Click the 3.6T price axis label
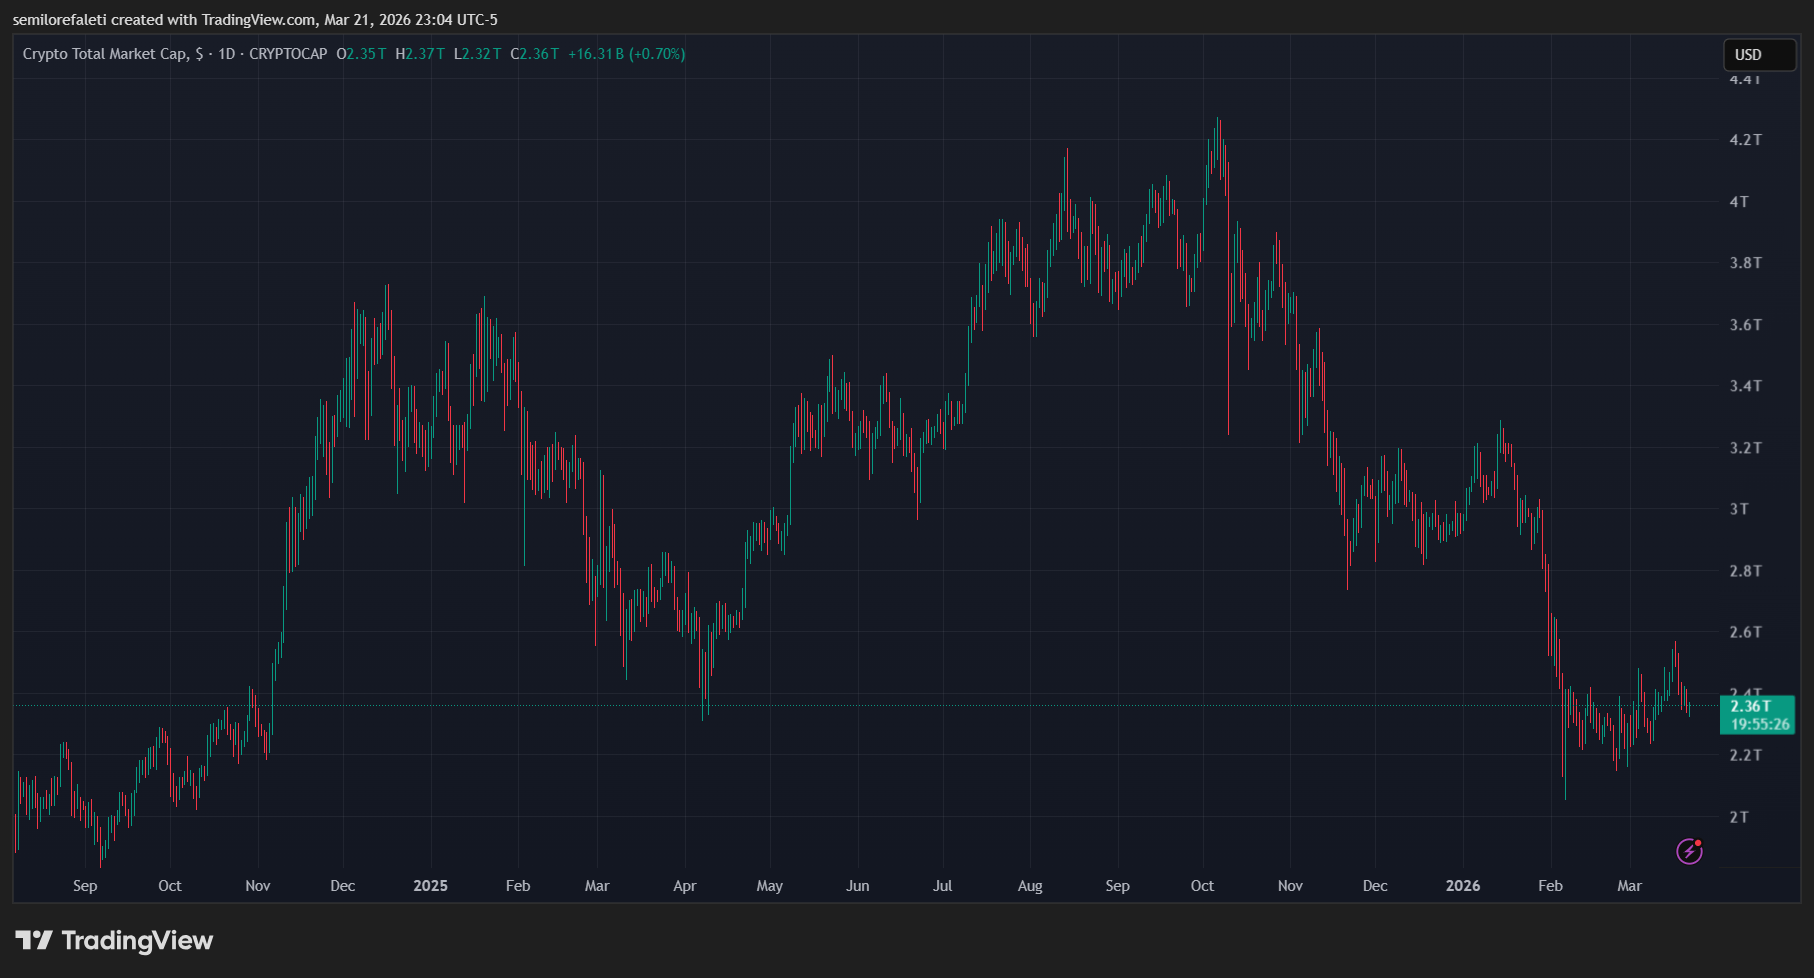1814x978 pixels. pos(1746,325)
